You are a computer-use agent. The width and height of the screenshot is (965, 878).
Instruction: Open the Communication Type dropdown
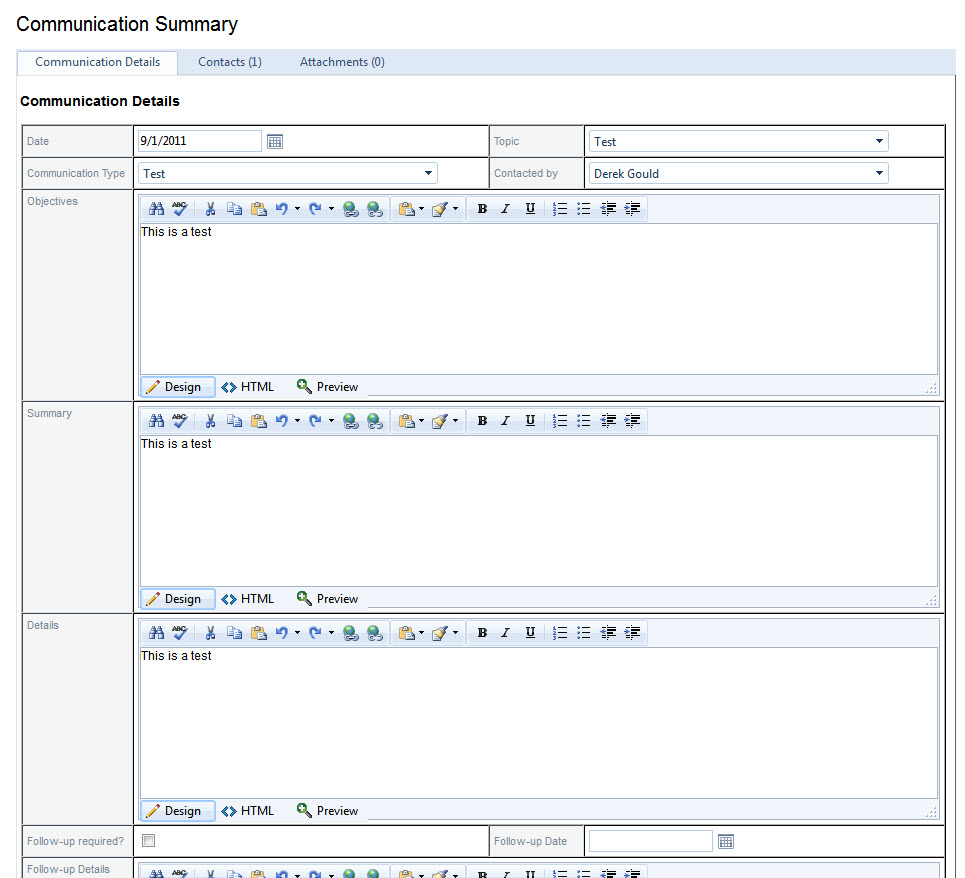click(428, 174)
